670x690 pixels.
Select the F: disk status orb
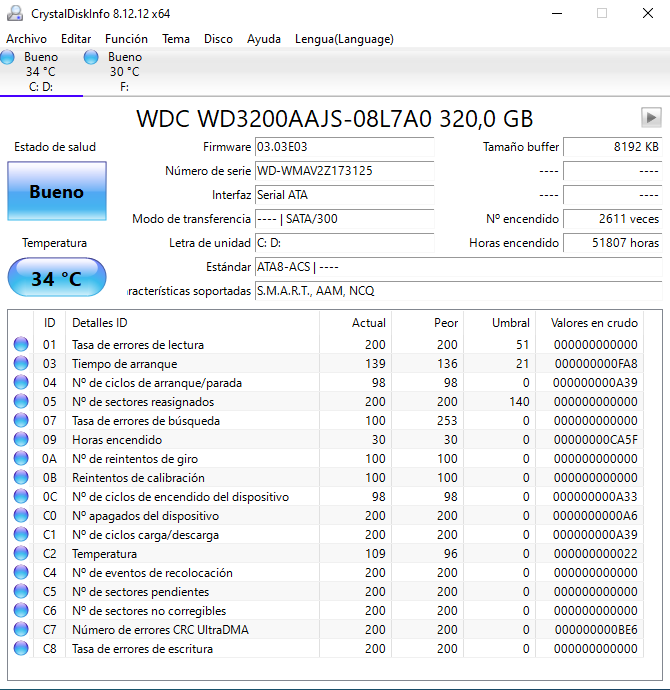point(91,58)
